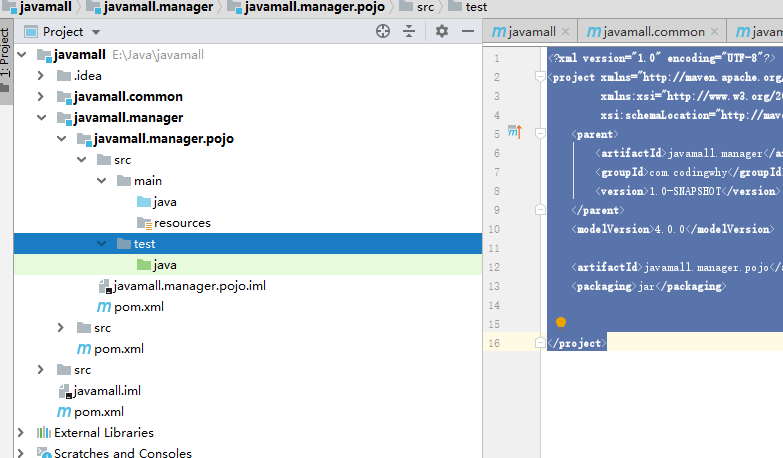
Task: Select the test folder row
Action: [x=248, y=244]
